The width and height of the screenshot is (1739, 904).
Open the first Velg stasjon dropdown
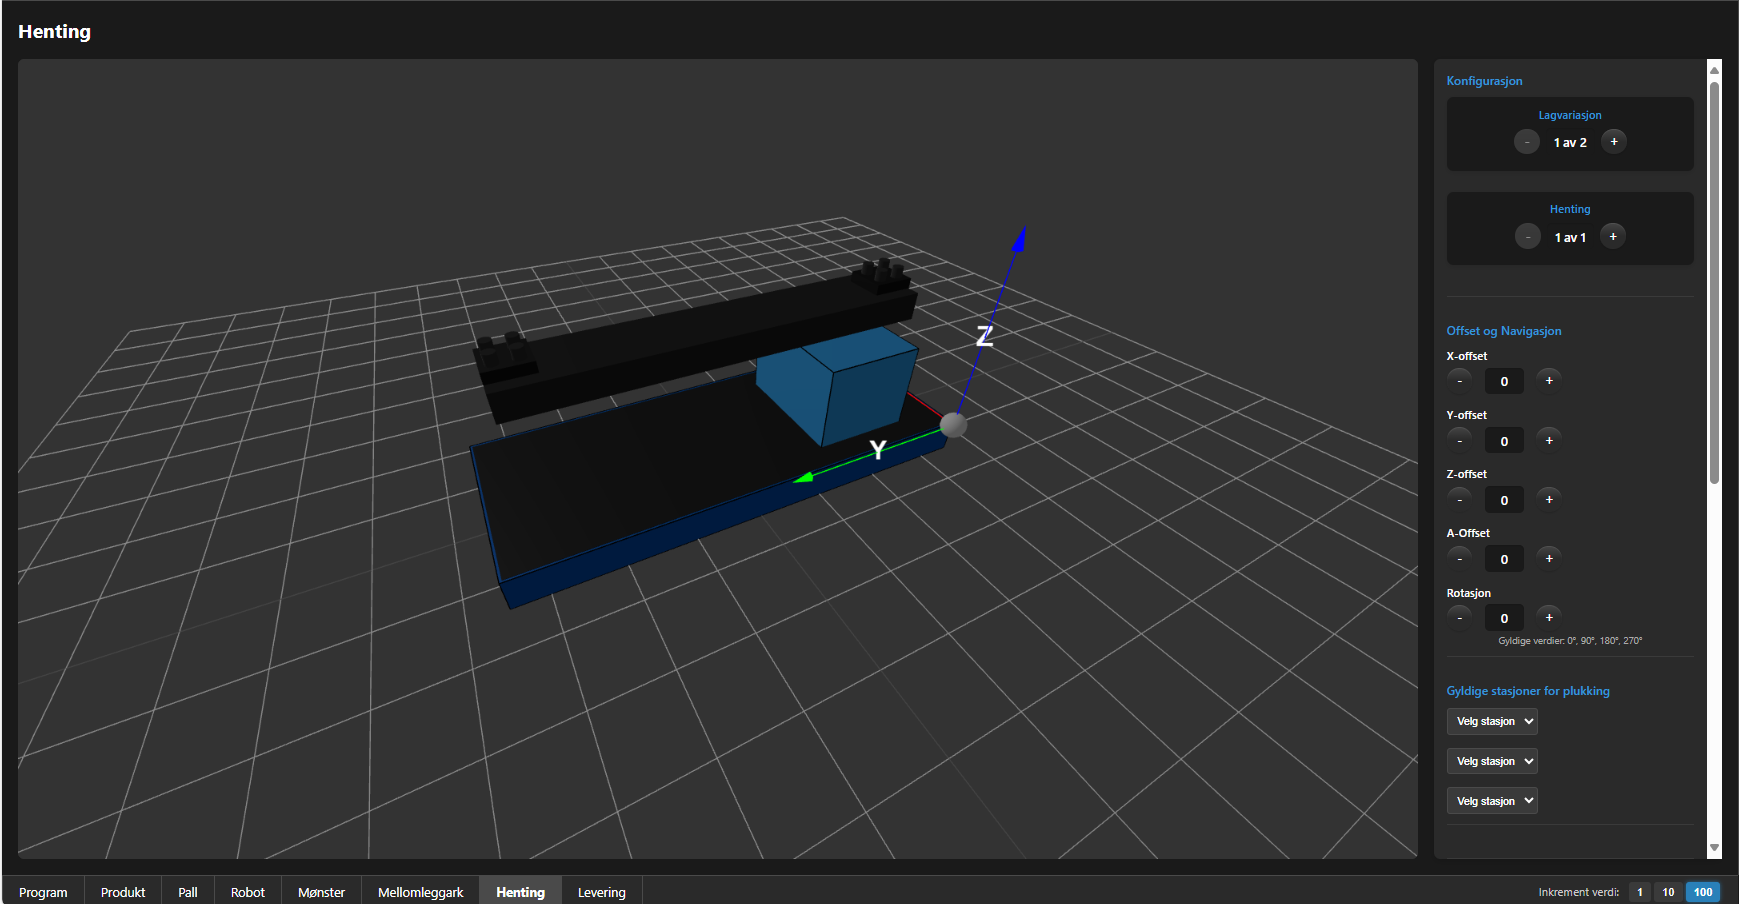coord(1492,721)
